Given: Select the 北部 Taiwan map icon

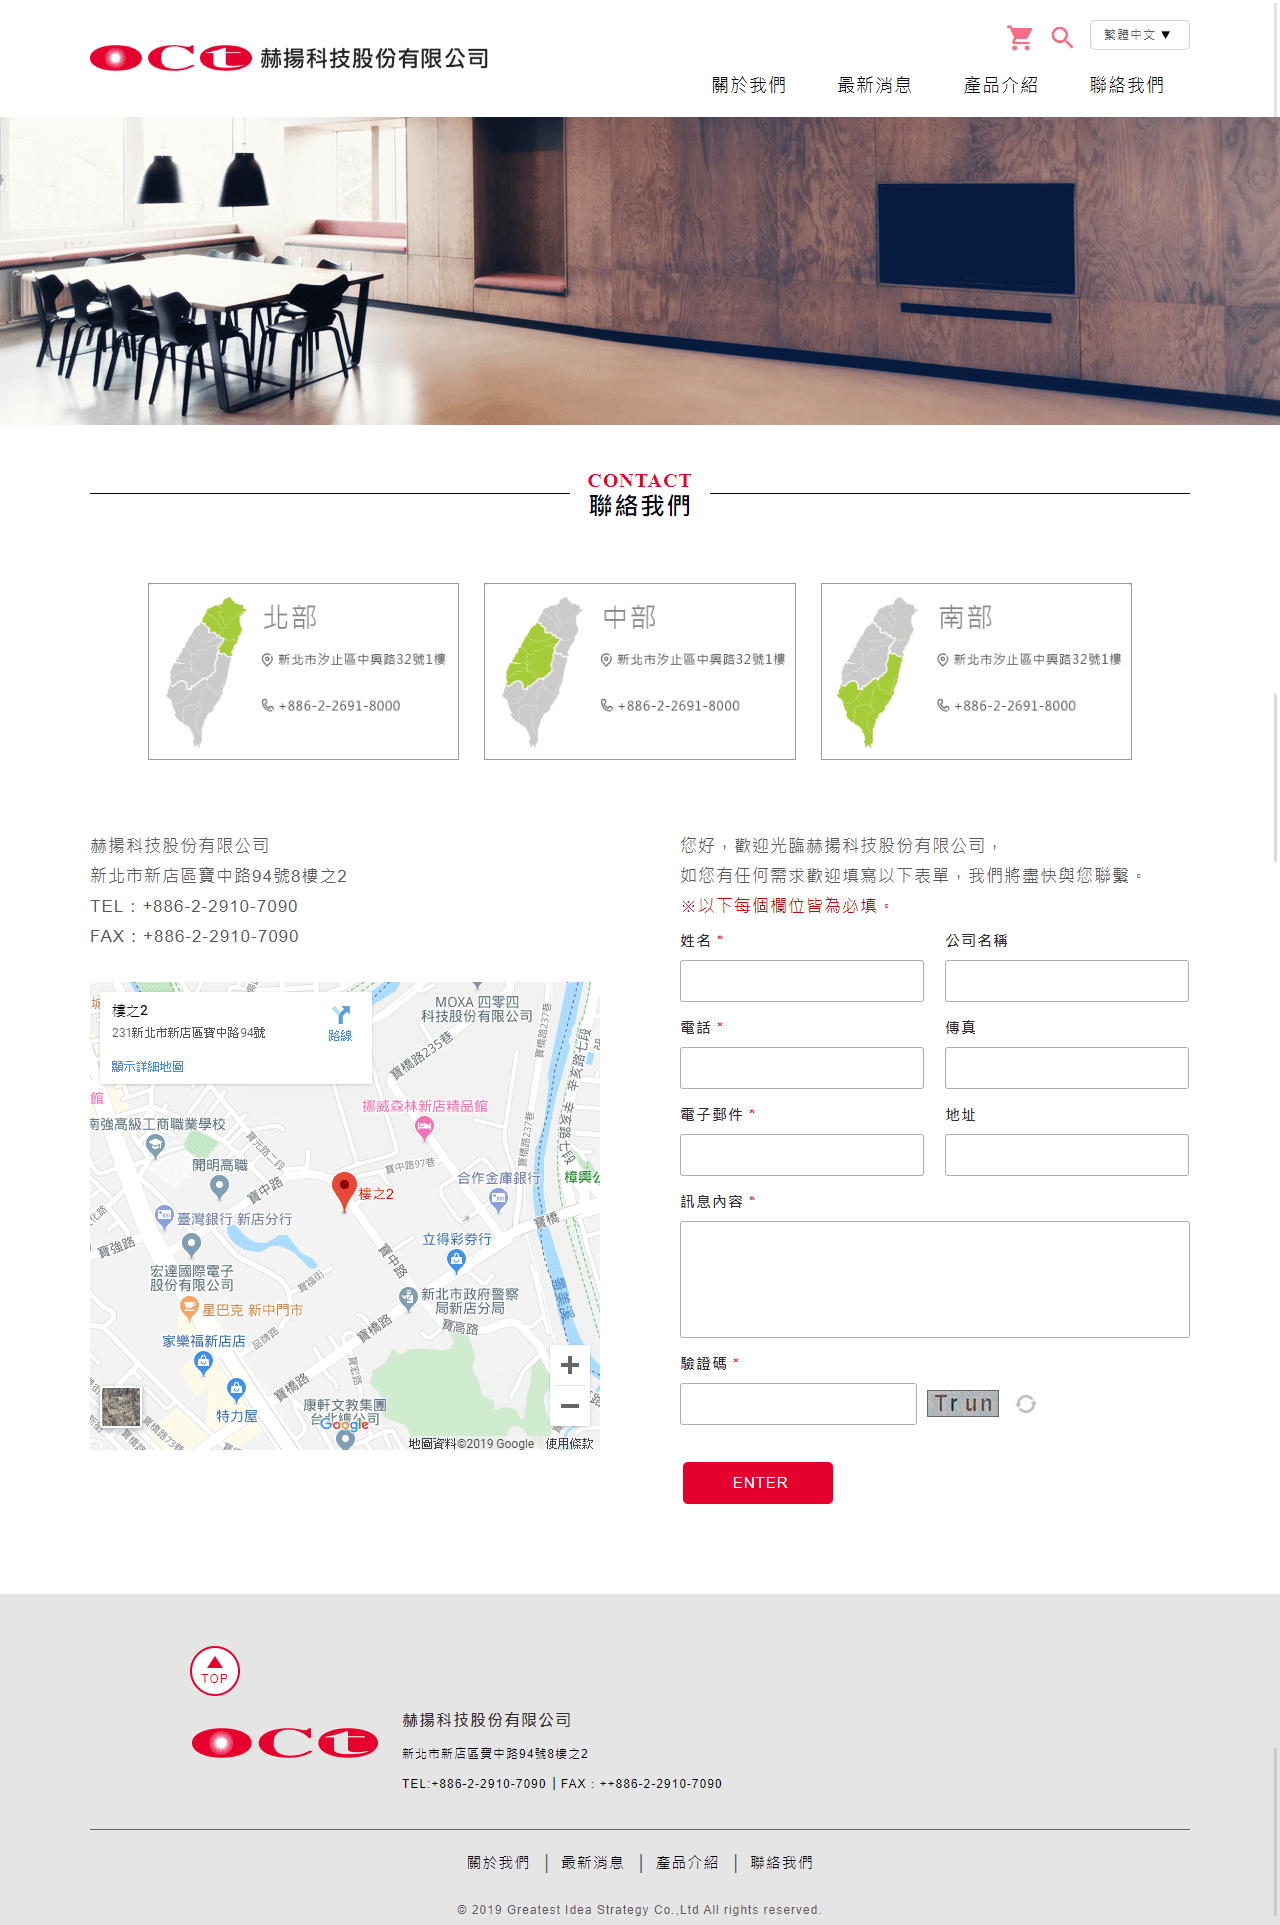Looking at the screenshot, I should tap(207, 672).
